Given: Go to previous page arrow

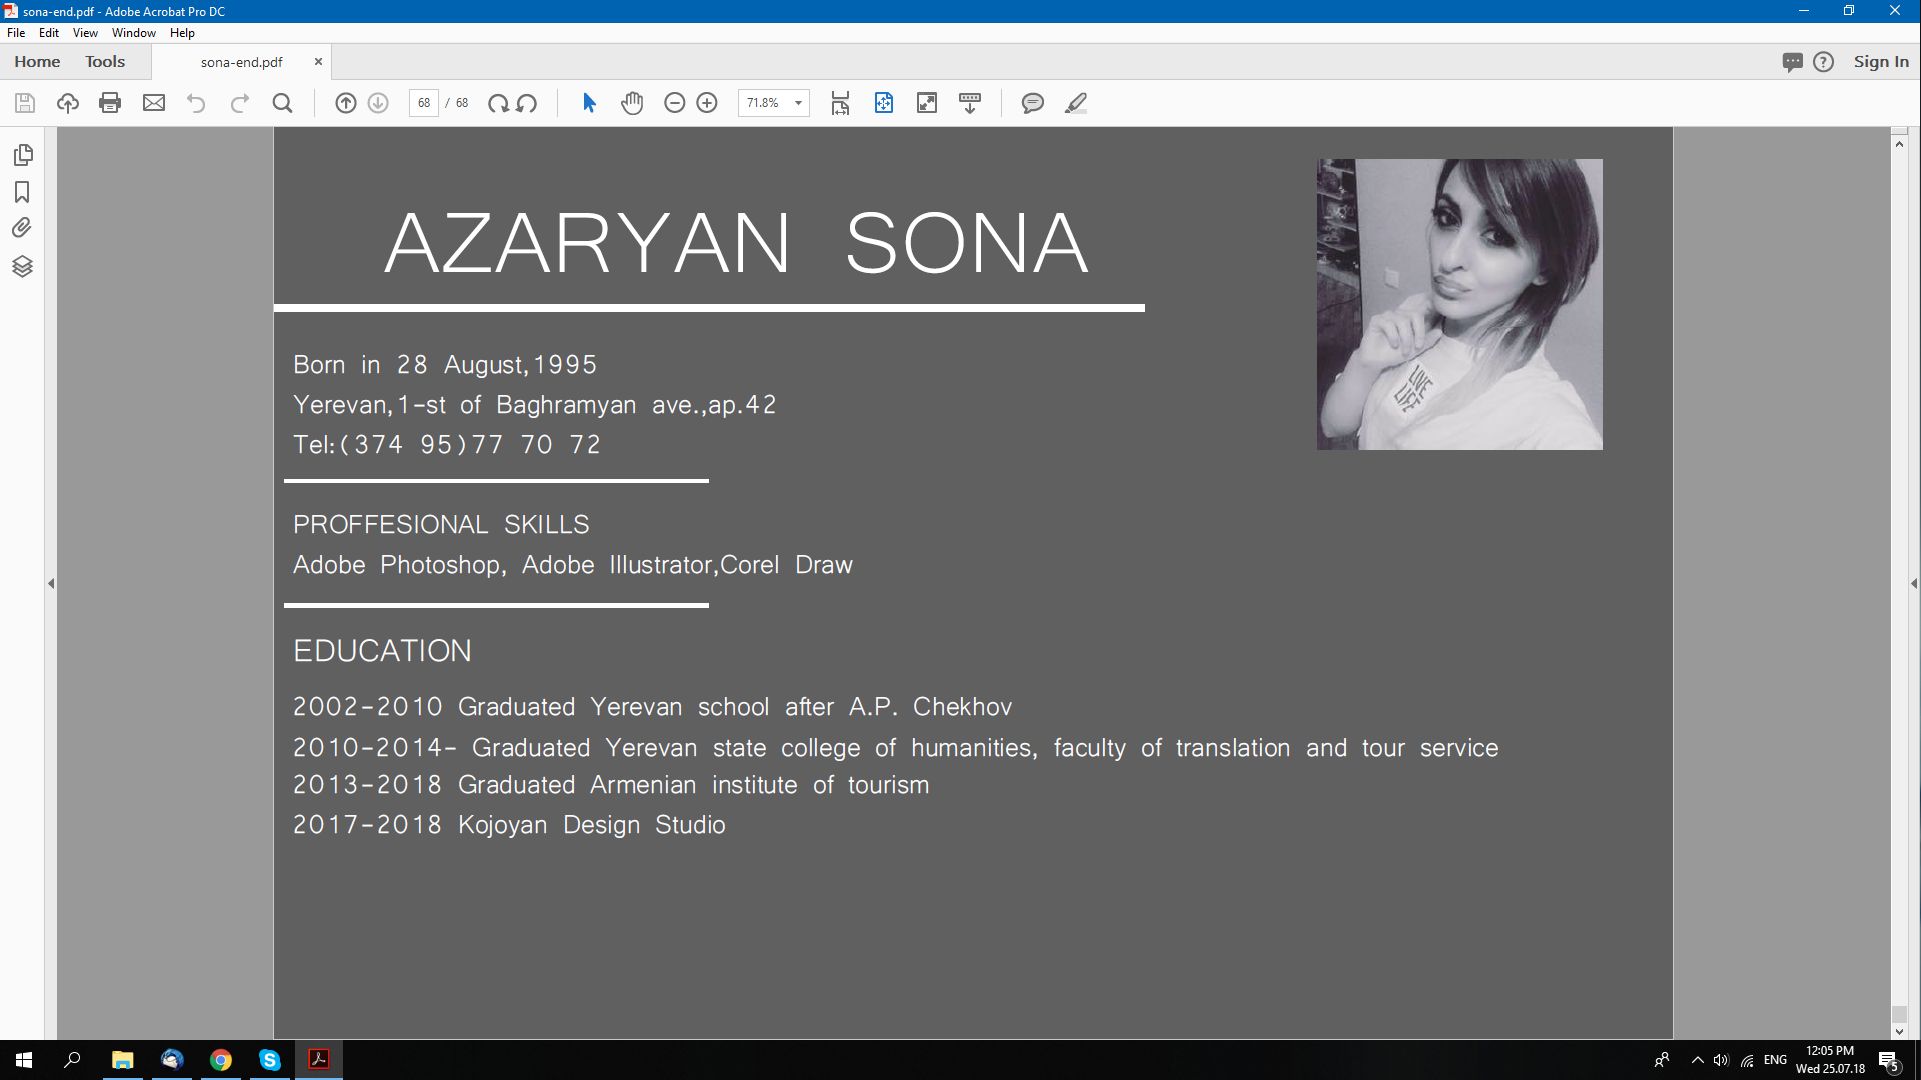Looking at the screenshot, I should pos(346,103).
